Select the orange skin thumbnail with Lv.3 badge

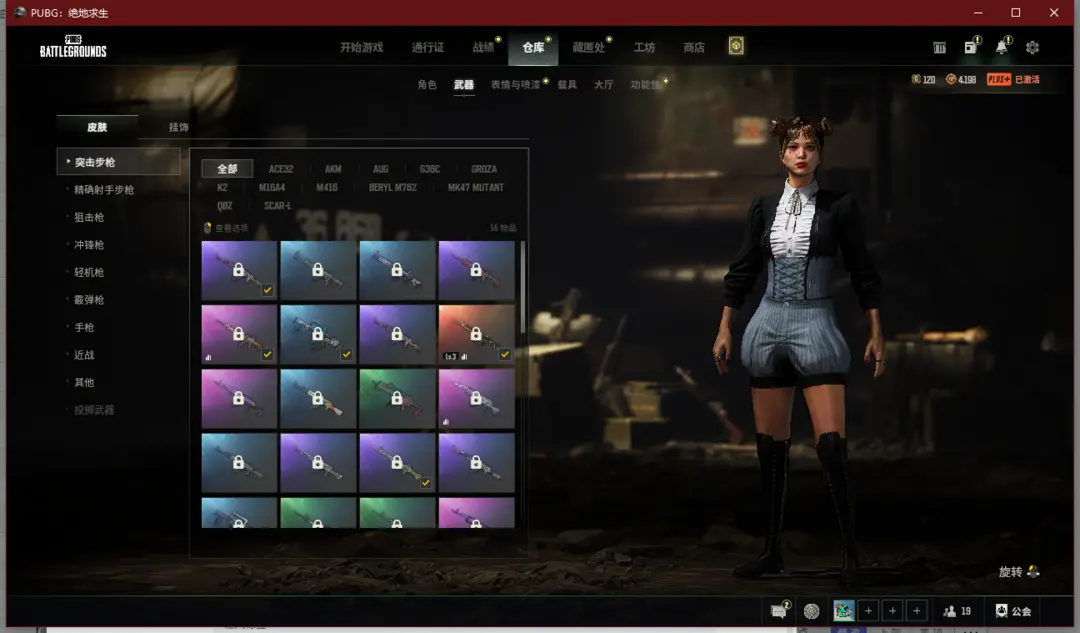click(x=477, y=334)
